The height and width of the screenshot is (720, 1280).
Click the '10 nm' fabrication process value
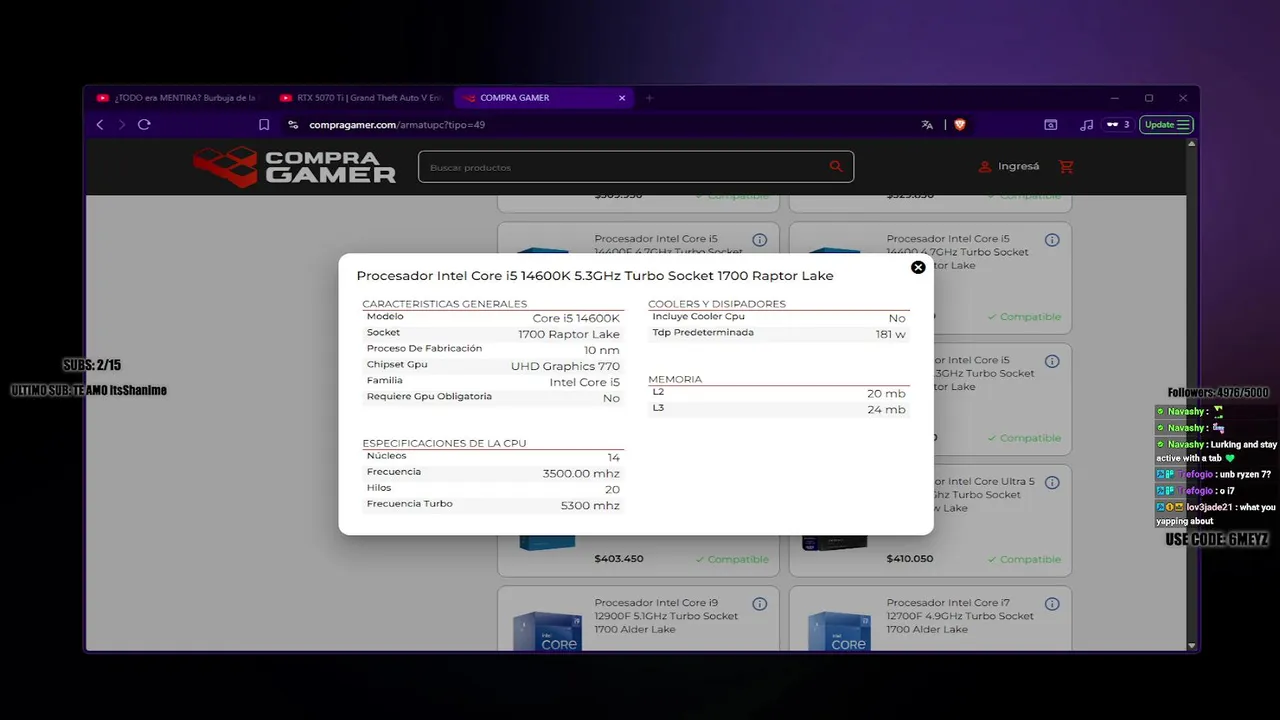tap(602, 350)
